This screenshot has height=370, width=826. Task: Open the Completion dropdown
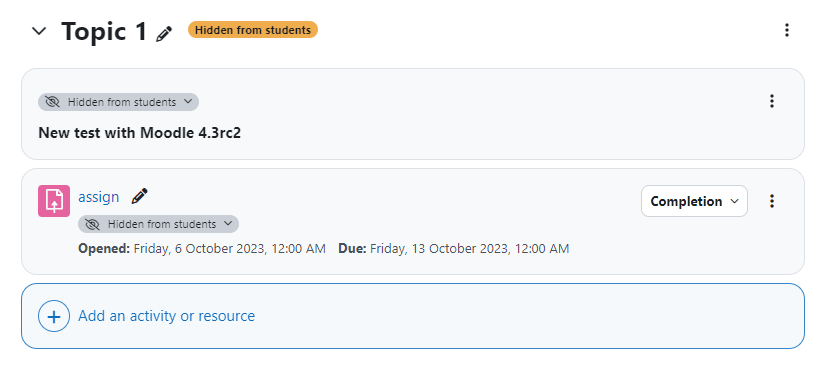tap(694, 201)
